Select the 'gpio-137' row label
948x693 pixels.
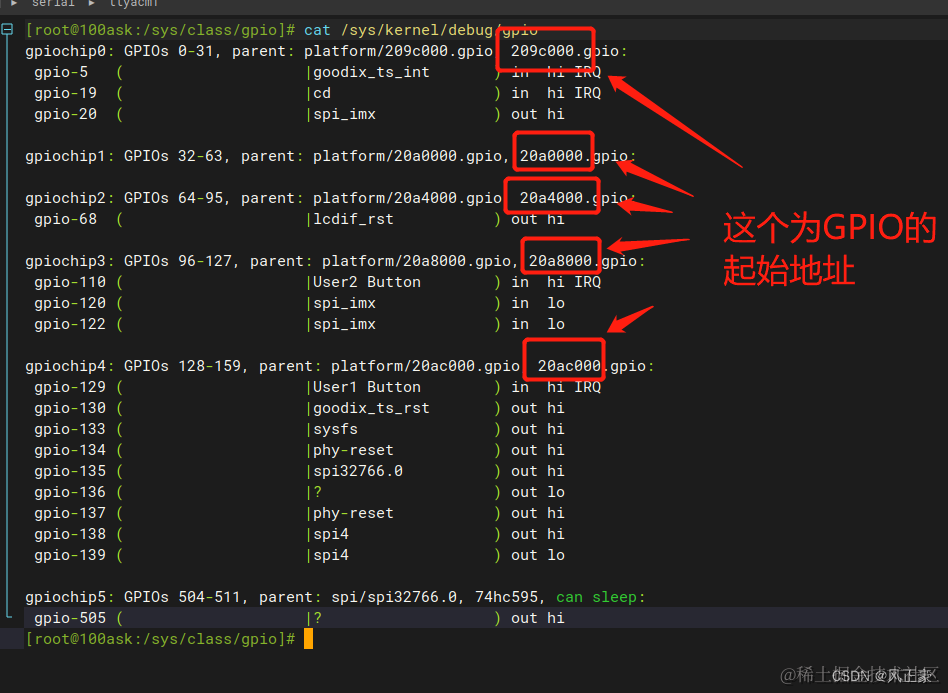[x=70, y=513]
